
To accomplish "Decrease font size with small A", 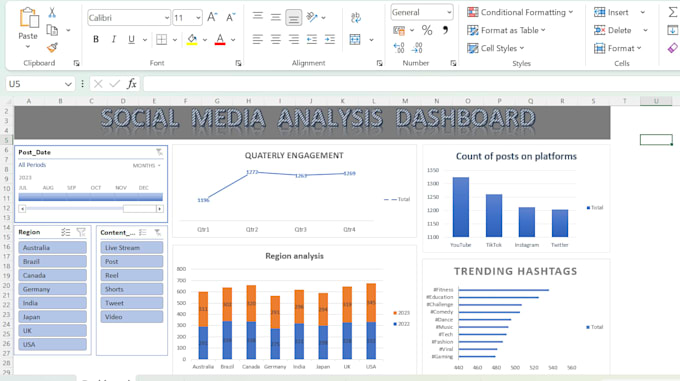I will 230,17.
